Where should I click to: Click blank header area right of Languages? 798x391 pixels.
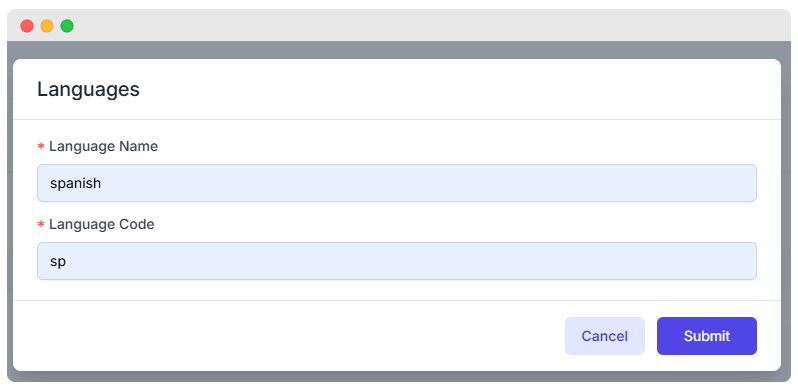point(458,90)
